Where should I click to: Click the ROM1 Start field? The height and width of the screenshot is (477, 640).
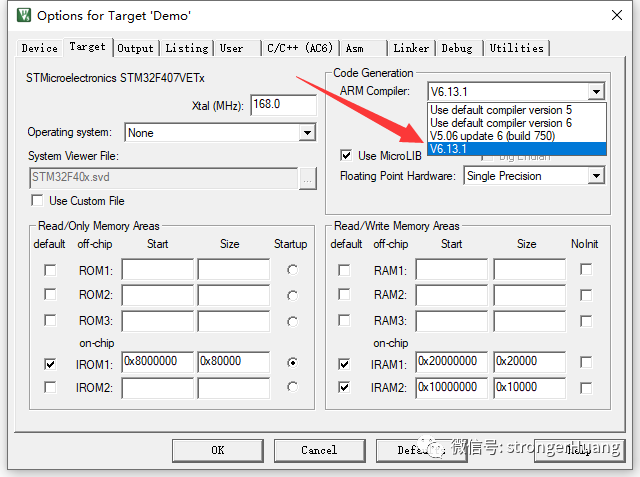[158, 269]
